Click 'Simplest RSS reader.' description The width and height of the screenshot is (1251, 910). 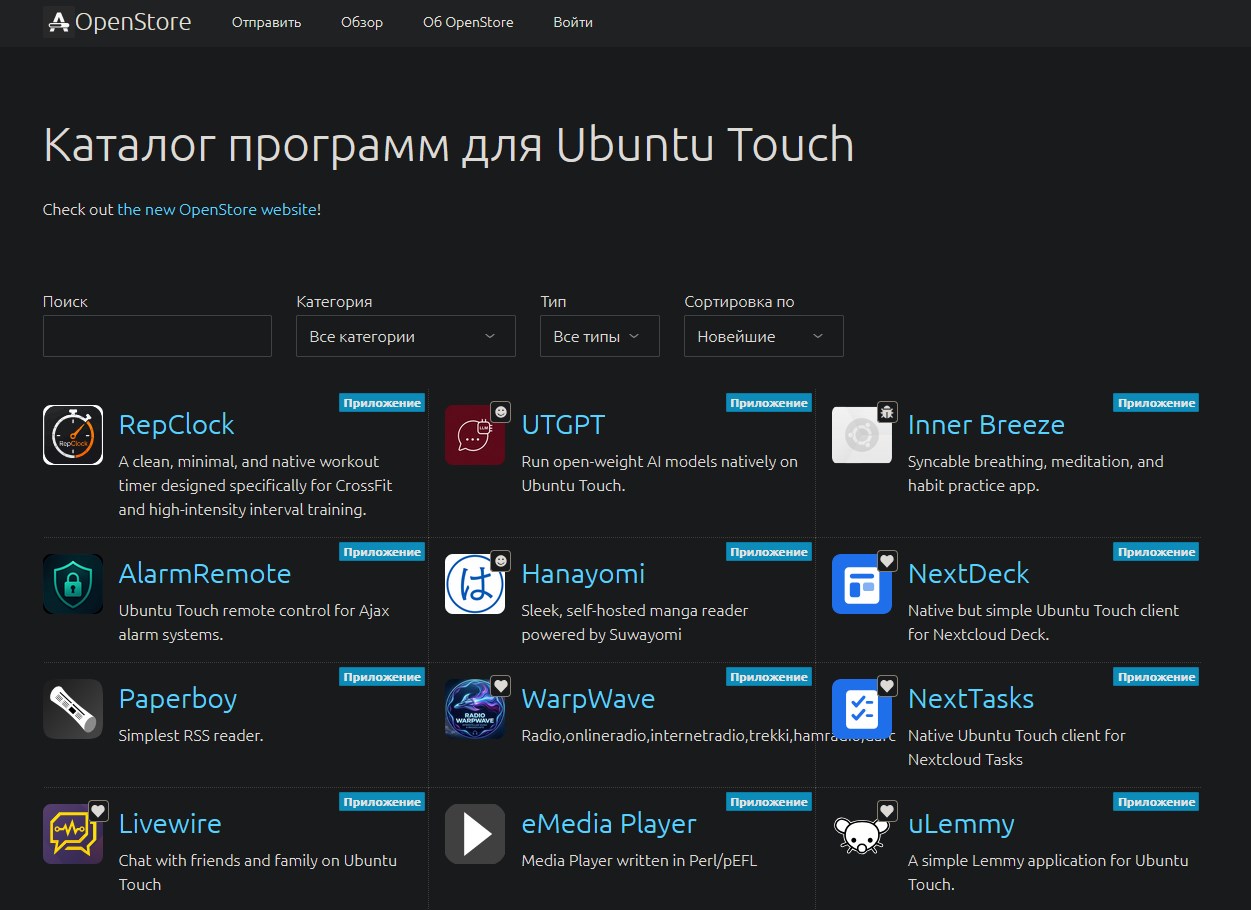click(191, 735)
